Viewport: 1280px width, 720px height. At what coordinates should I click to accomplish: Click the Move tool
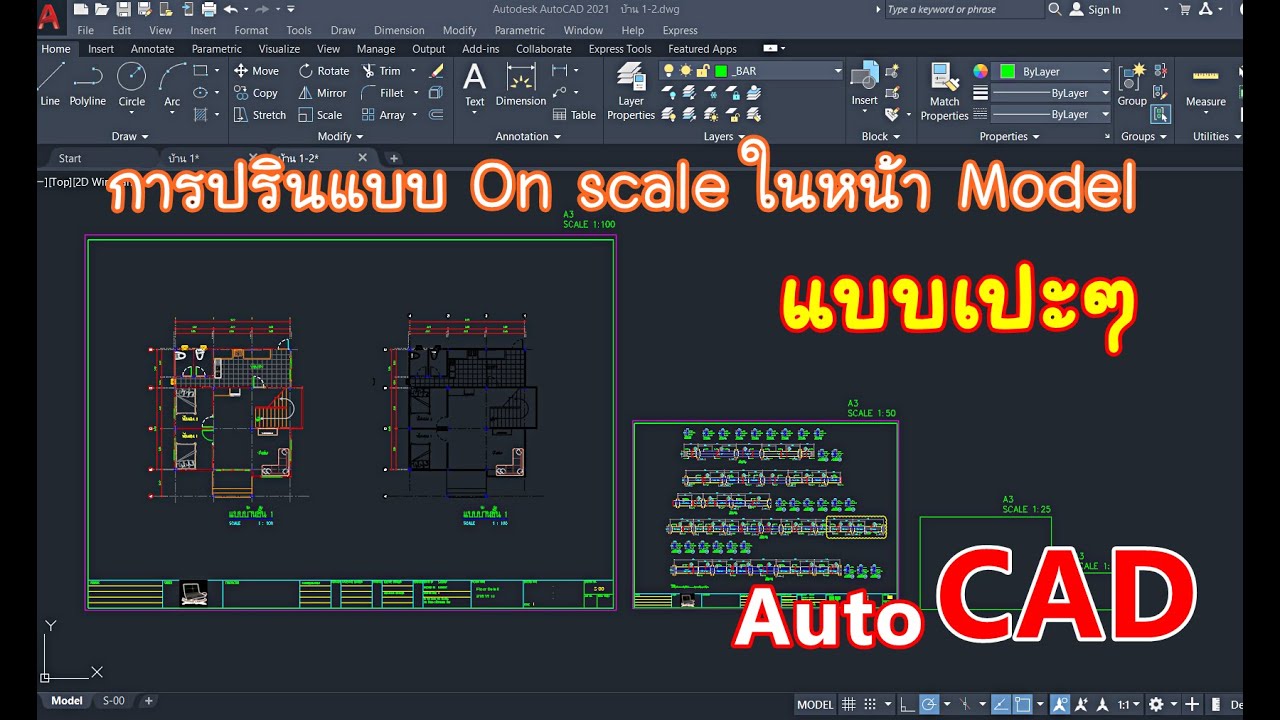click(256, 71)
